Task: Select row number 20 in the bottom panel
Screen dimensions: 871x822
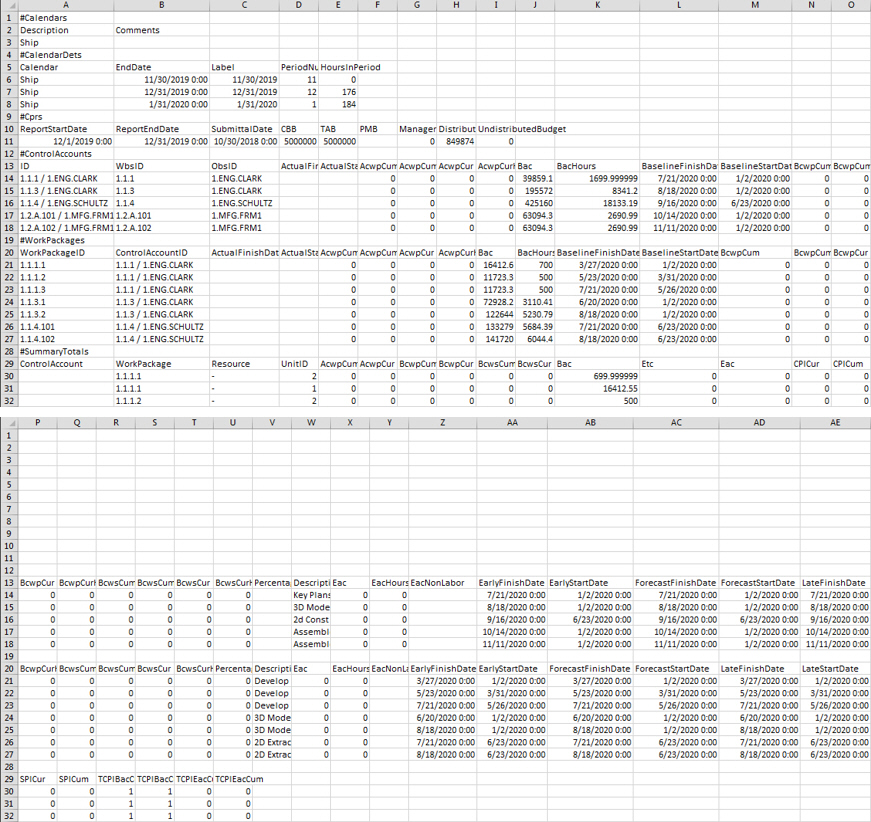Action: pos(9,668)
